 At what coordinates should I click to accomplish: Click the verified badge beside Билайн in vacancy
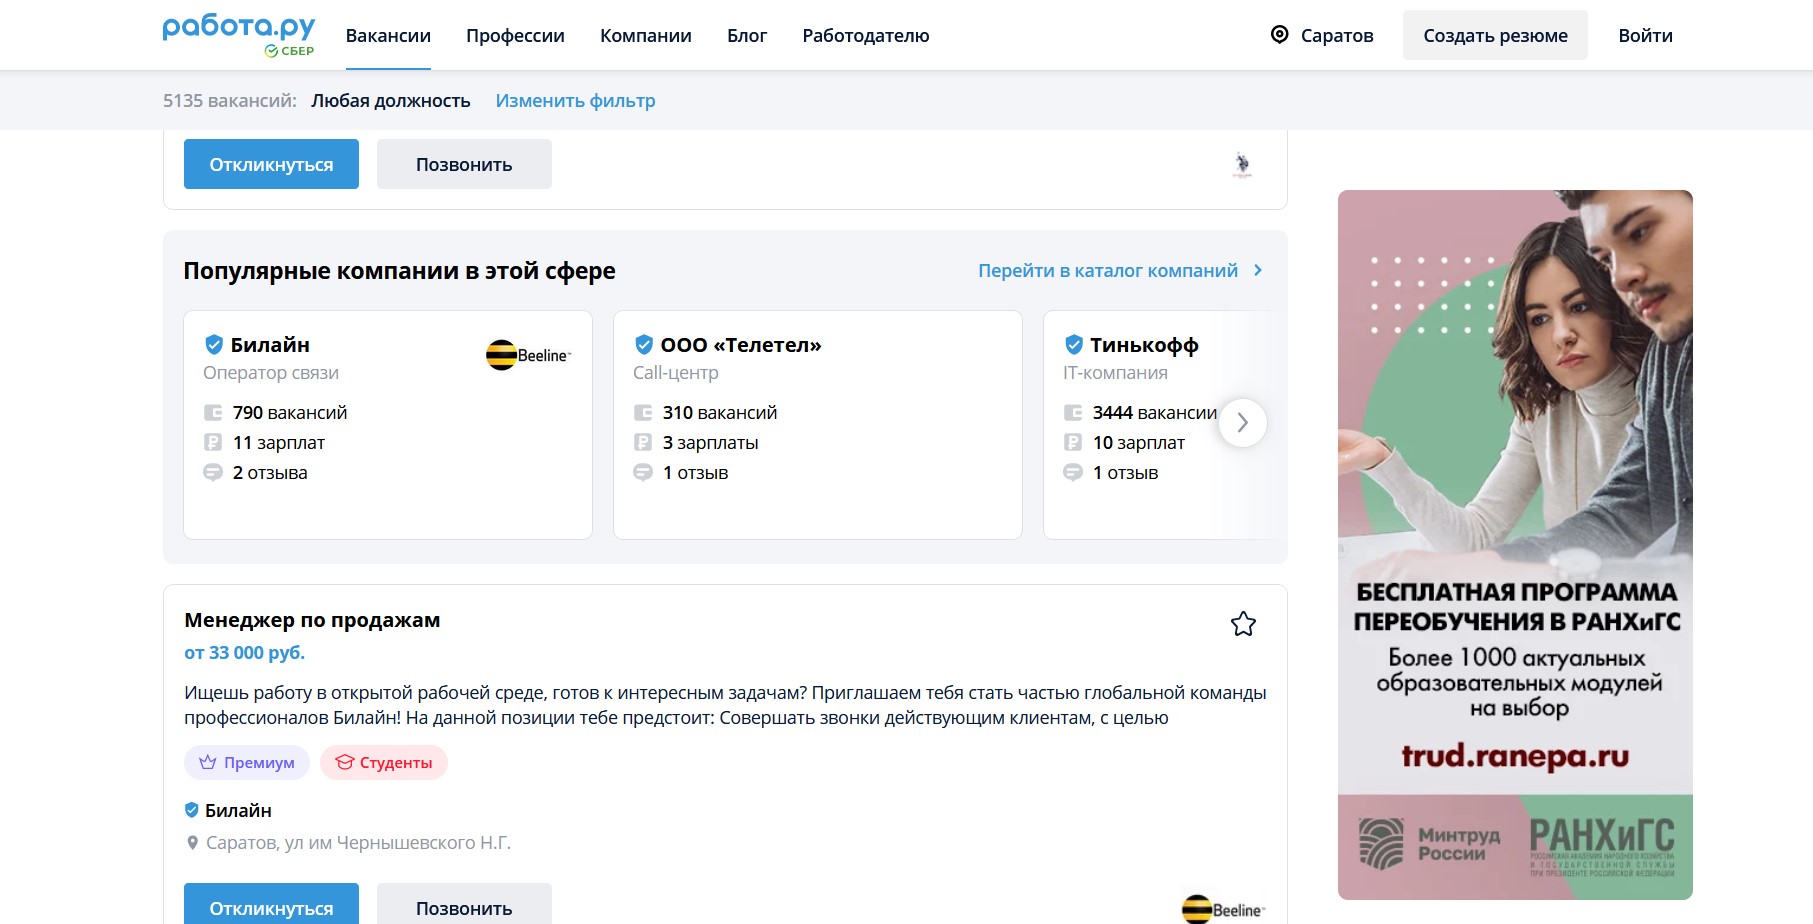pyautogui.click(x=192, y=810)
